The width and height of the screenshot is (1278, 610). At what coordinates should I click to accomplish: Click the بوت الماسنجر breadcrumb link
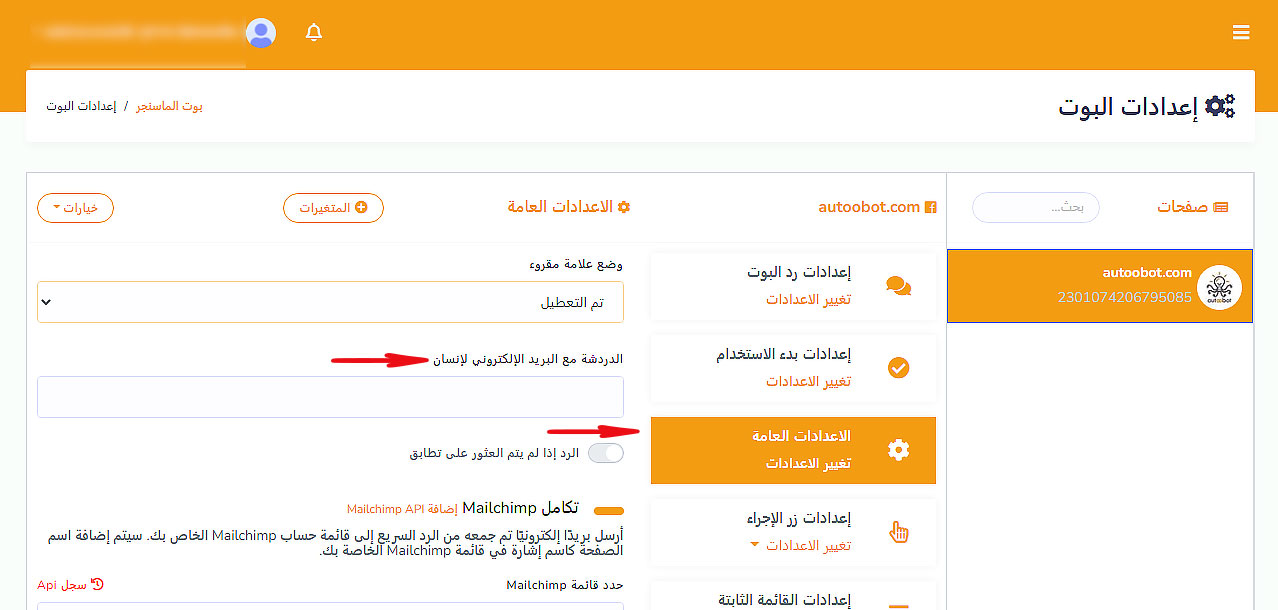tap(169, 106)
